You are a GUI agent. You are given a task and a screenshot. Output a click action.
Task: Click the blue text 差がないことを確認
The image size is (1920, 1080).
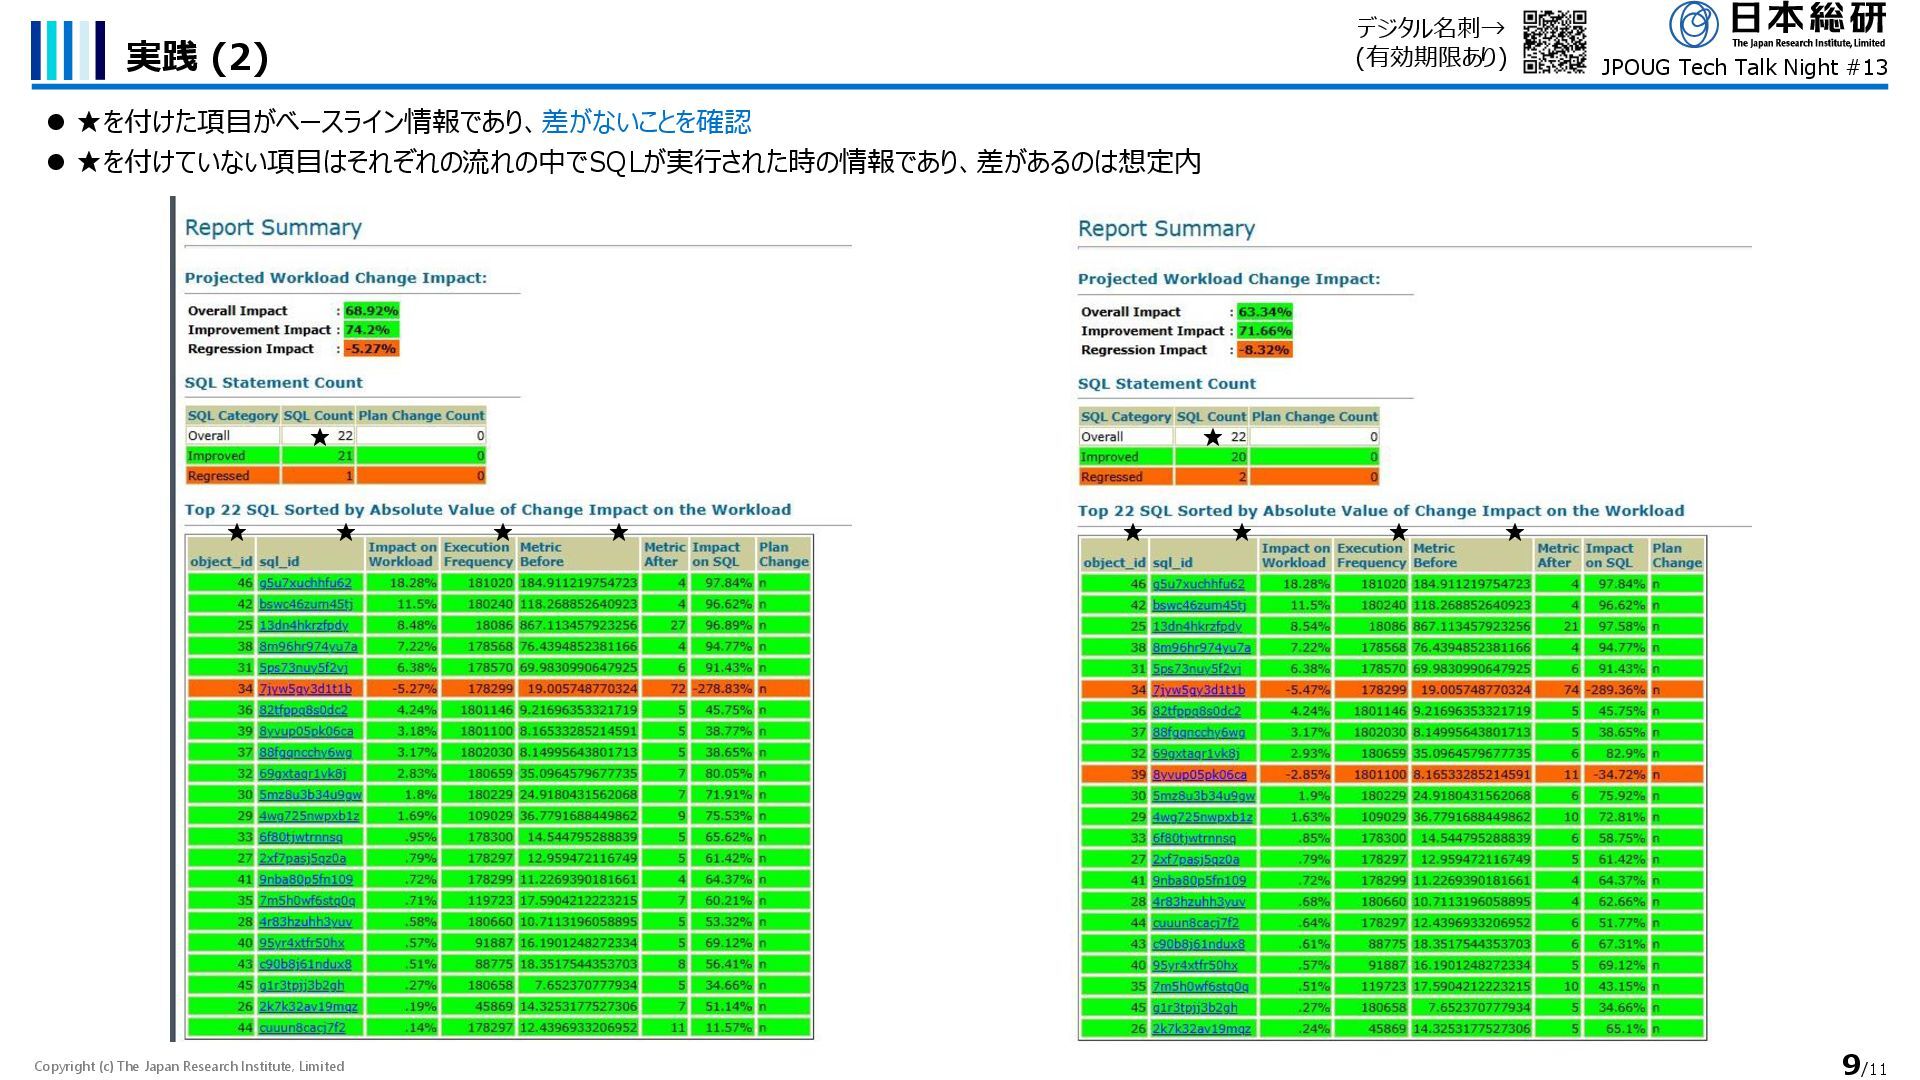point(646,122)
